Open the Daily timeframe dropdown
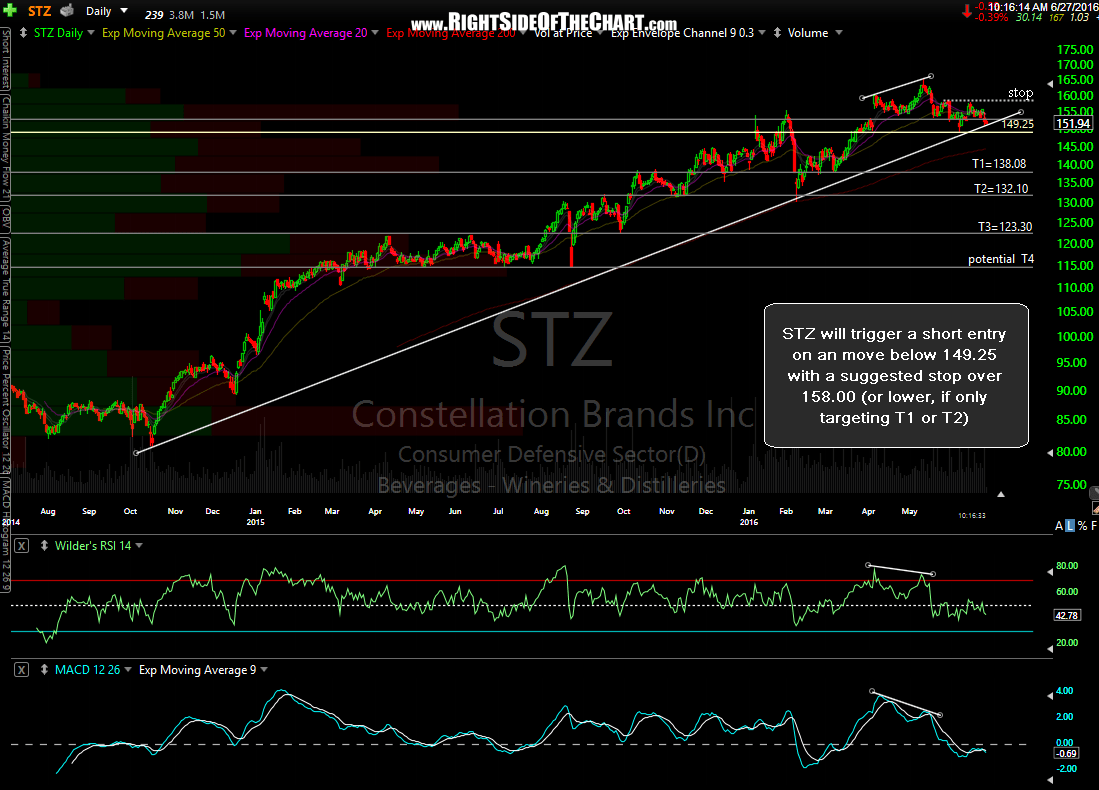 click(x=124, y=11)
